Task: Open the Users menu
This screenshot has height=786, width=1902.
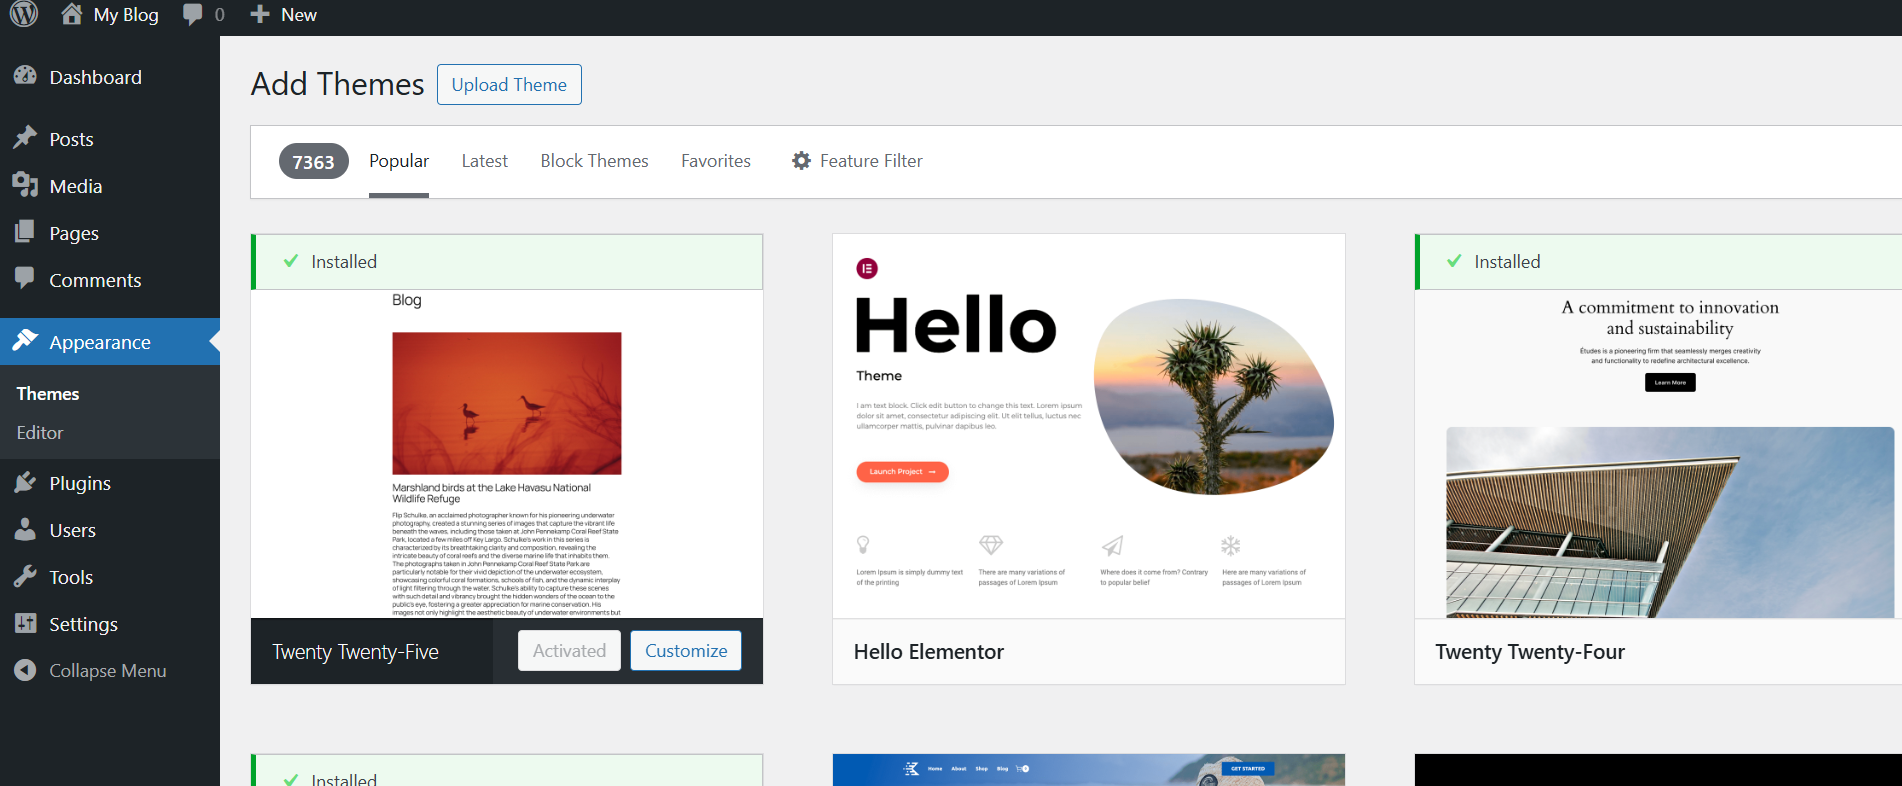Action: pyautogui.click(x=110, y=530)
